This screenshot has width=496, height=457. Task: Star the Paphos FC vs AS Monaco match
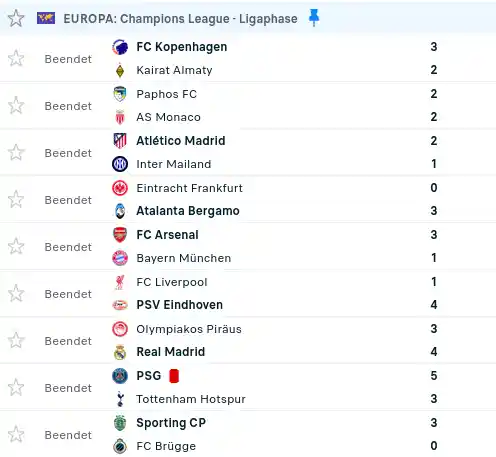[16, 105]
